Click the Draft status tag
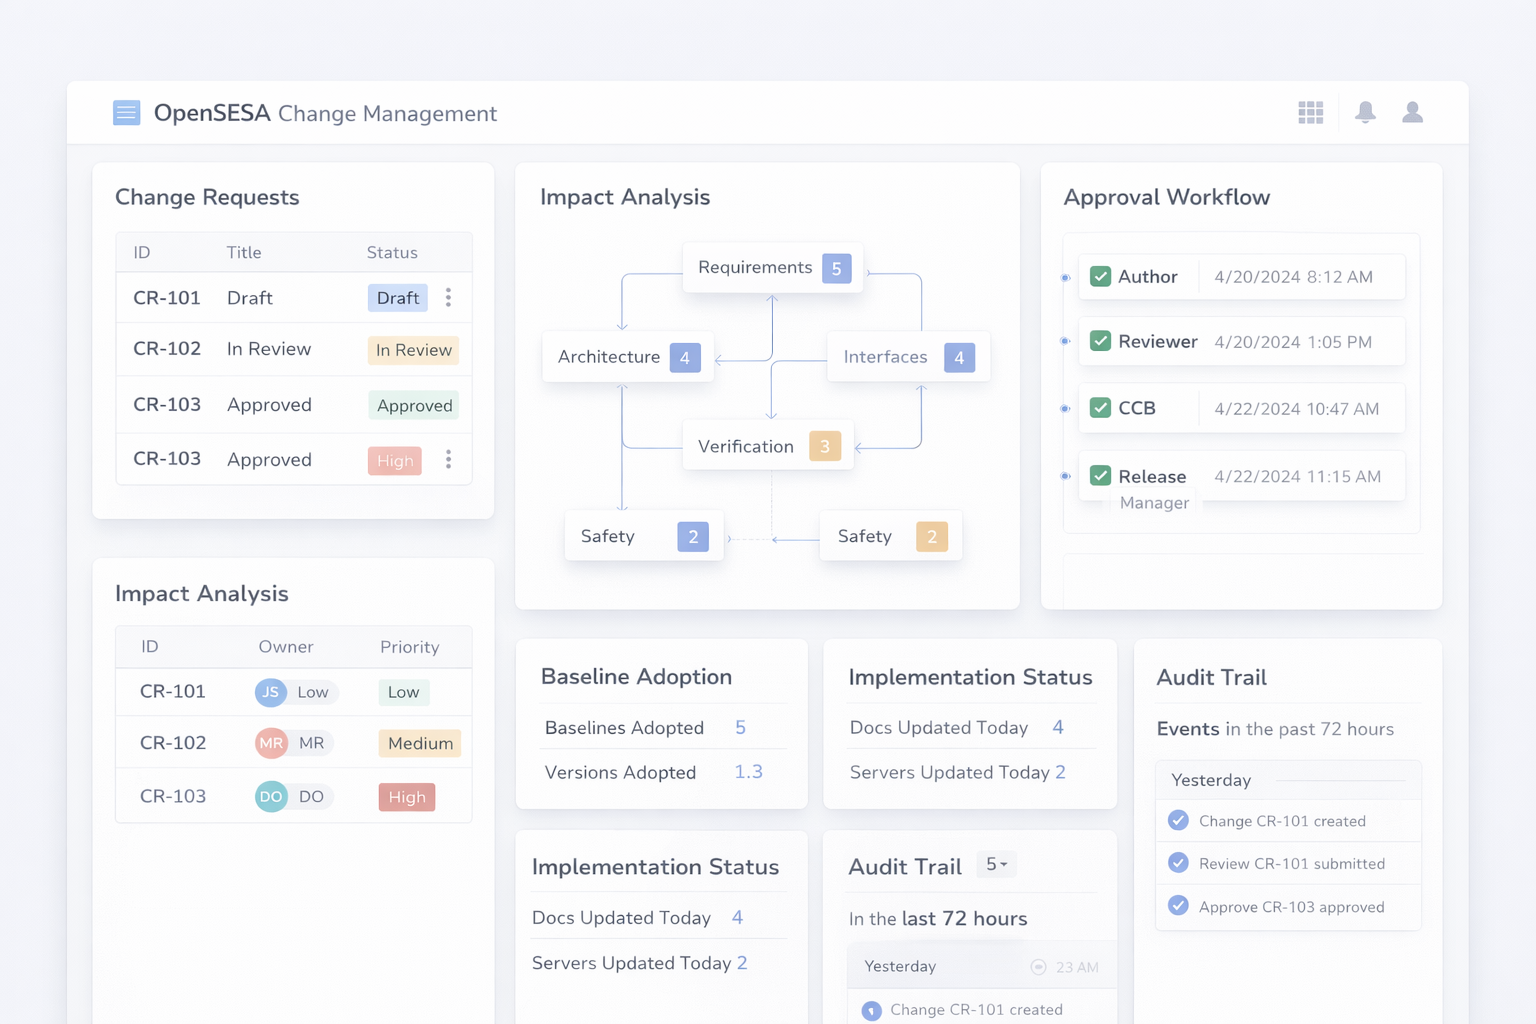This screenshot has height=1024, width=1536. coord(398,298)
